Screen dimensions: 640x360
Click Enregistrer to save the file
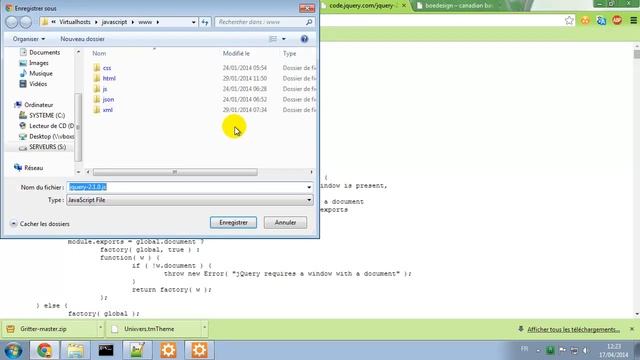233,222
